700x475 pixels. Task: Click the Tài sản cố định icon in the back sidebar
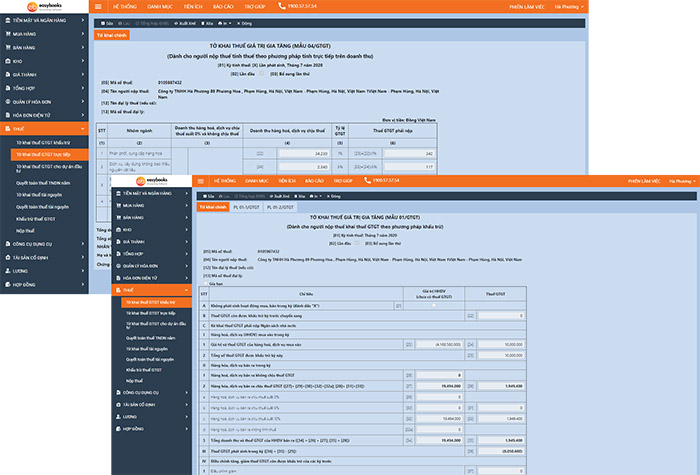coord(8,258)
